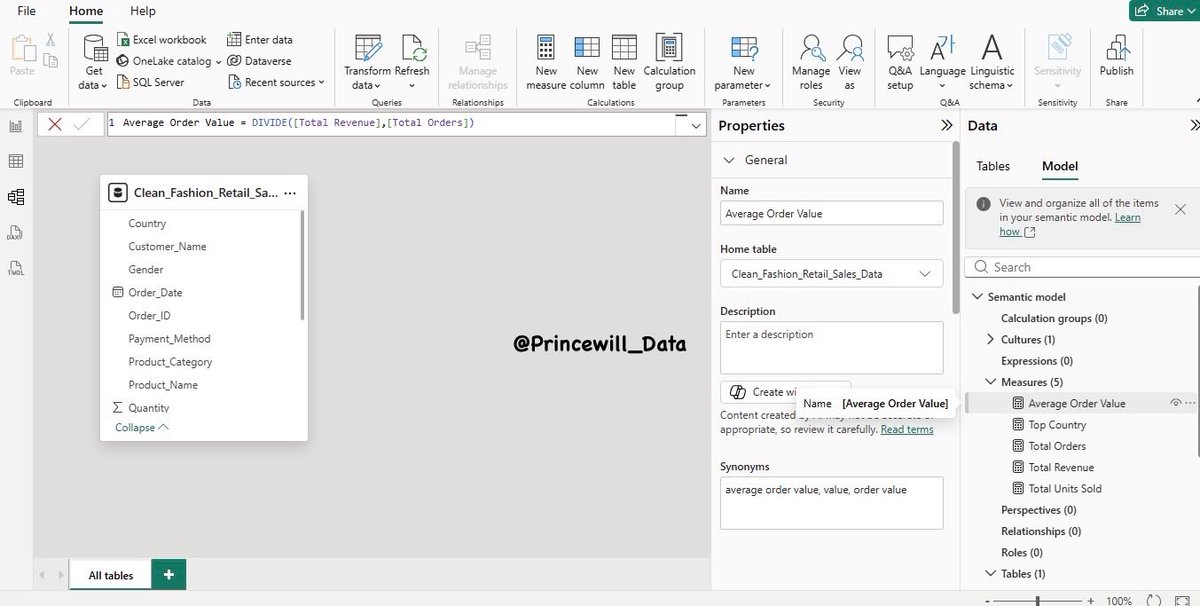Select the Total Revenue measure
This screenshot has width=1200, height=606.
(1061, 467)
